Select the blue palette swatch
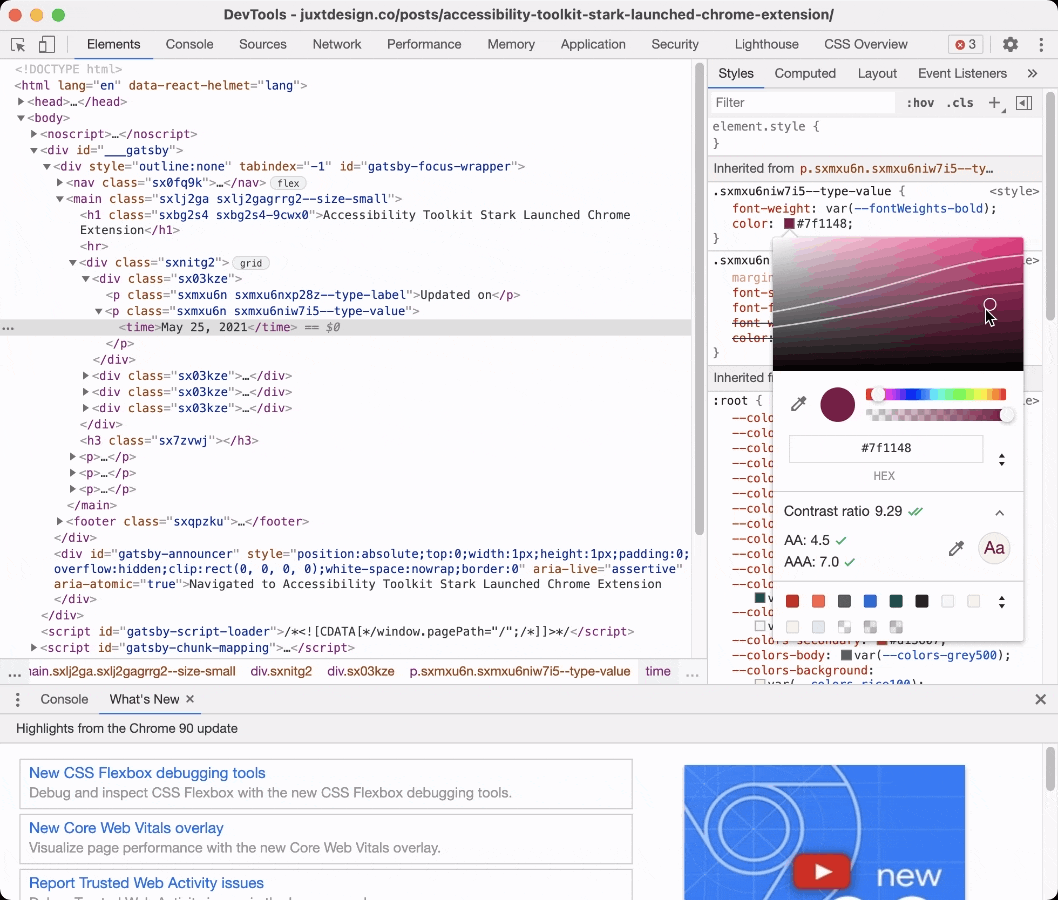The width and height of the screenshot is (1058, 900). pos(870,601)
